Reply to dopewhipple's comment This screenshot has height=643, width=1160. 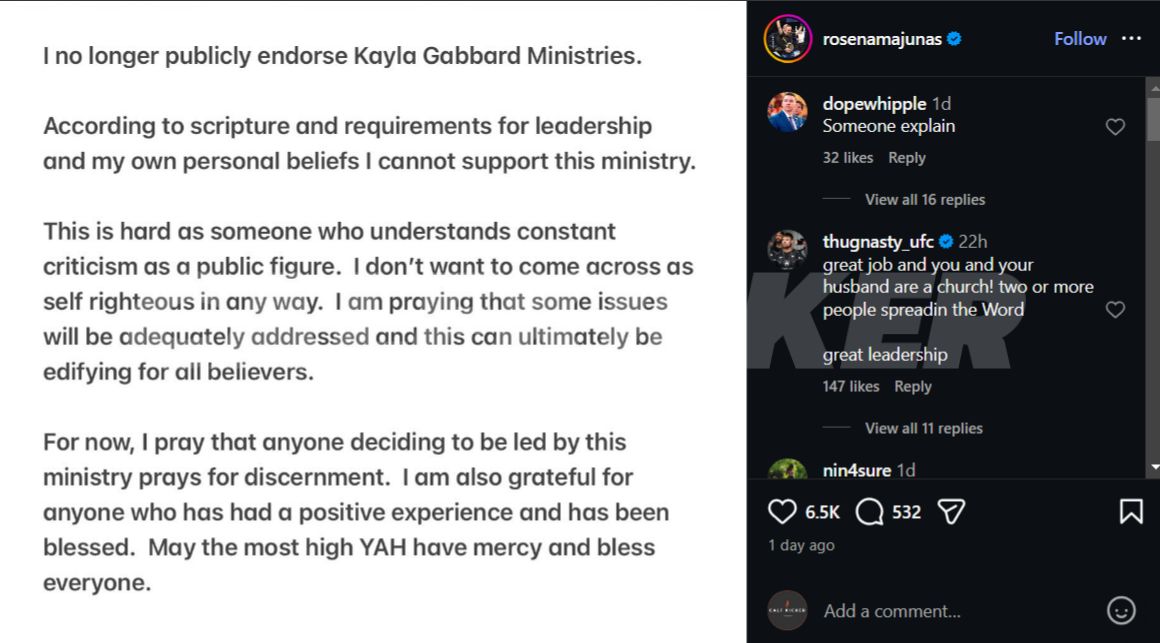[x=907, y=158]
